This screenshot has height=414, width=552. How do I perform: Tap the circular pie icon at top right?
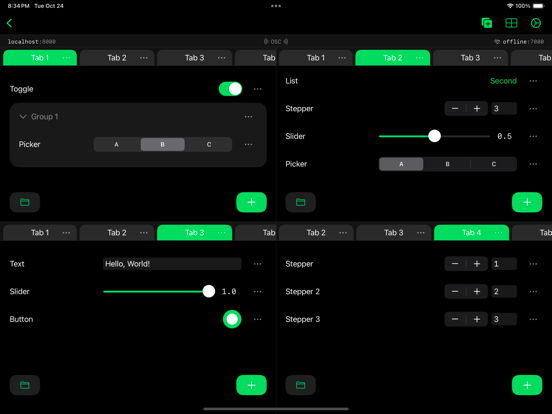click(536, 23)
